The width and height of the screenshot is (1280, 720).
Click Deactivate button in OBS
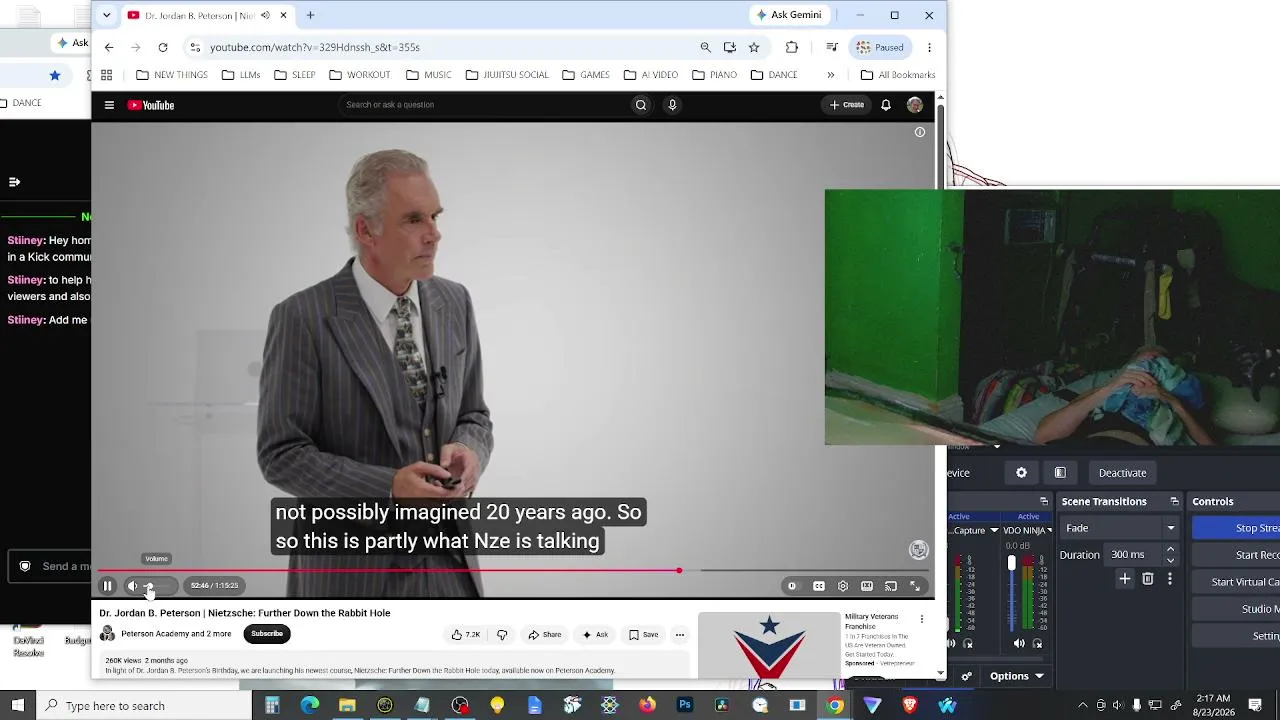1122,473
